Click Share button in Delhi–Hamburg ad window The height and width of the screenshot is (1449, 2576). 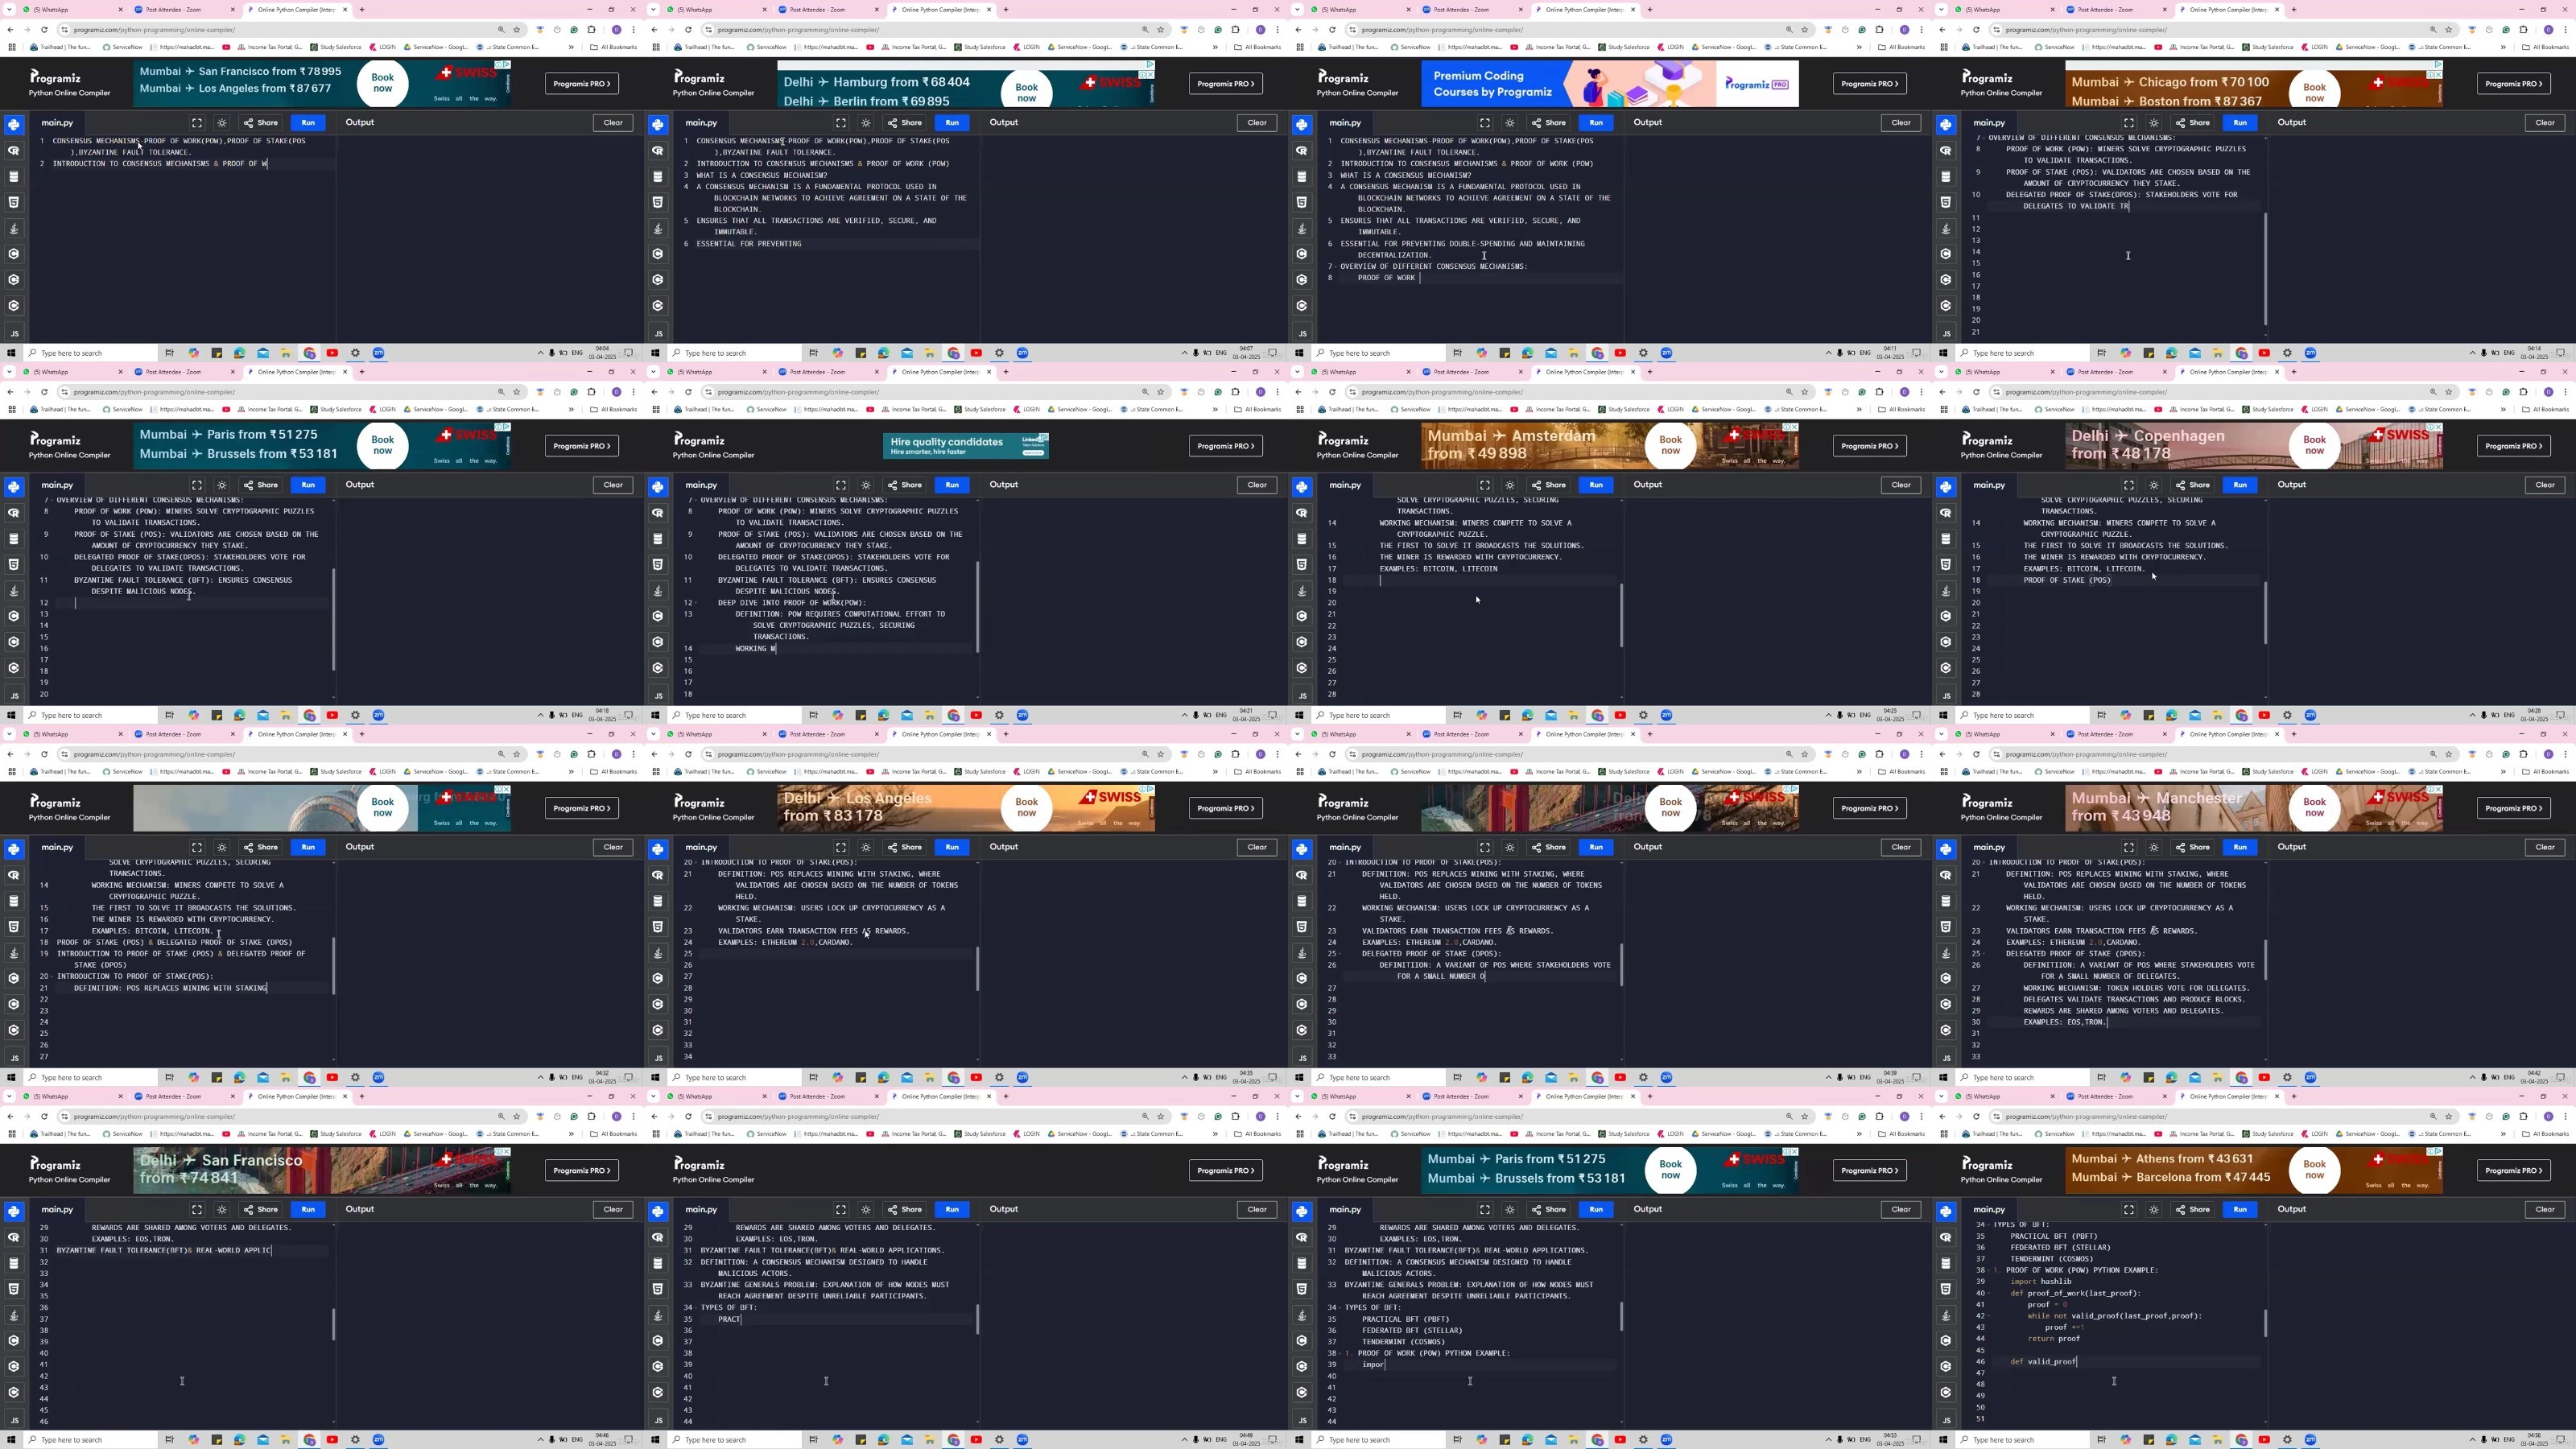click(x=905, y=123)
